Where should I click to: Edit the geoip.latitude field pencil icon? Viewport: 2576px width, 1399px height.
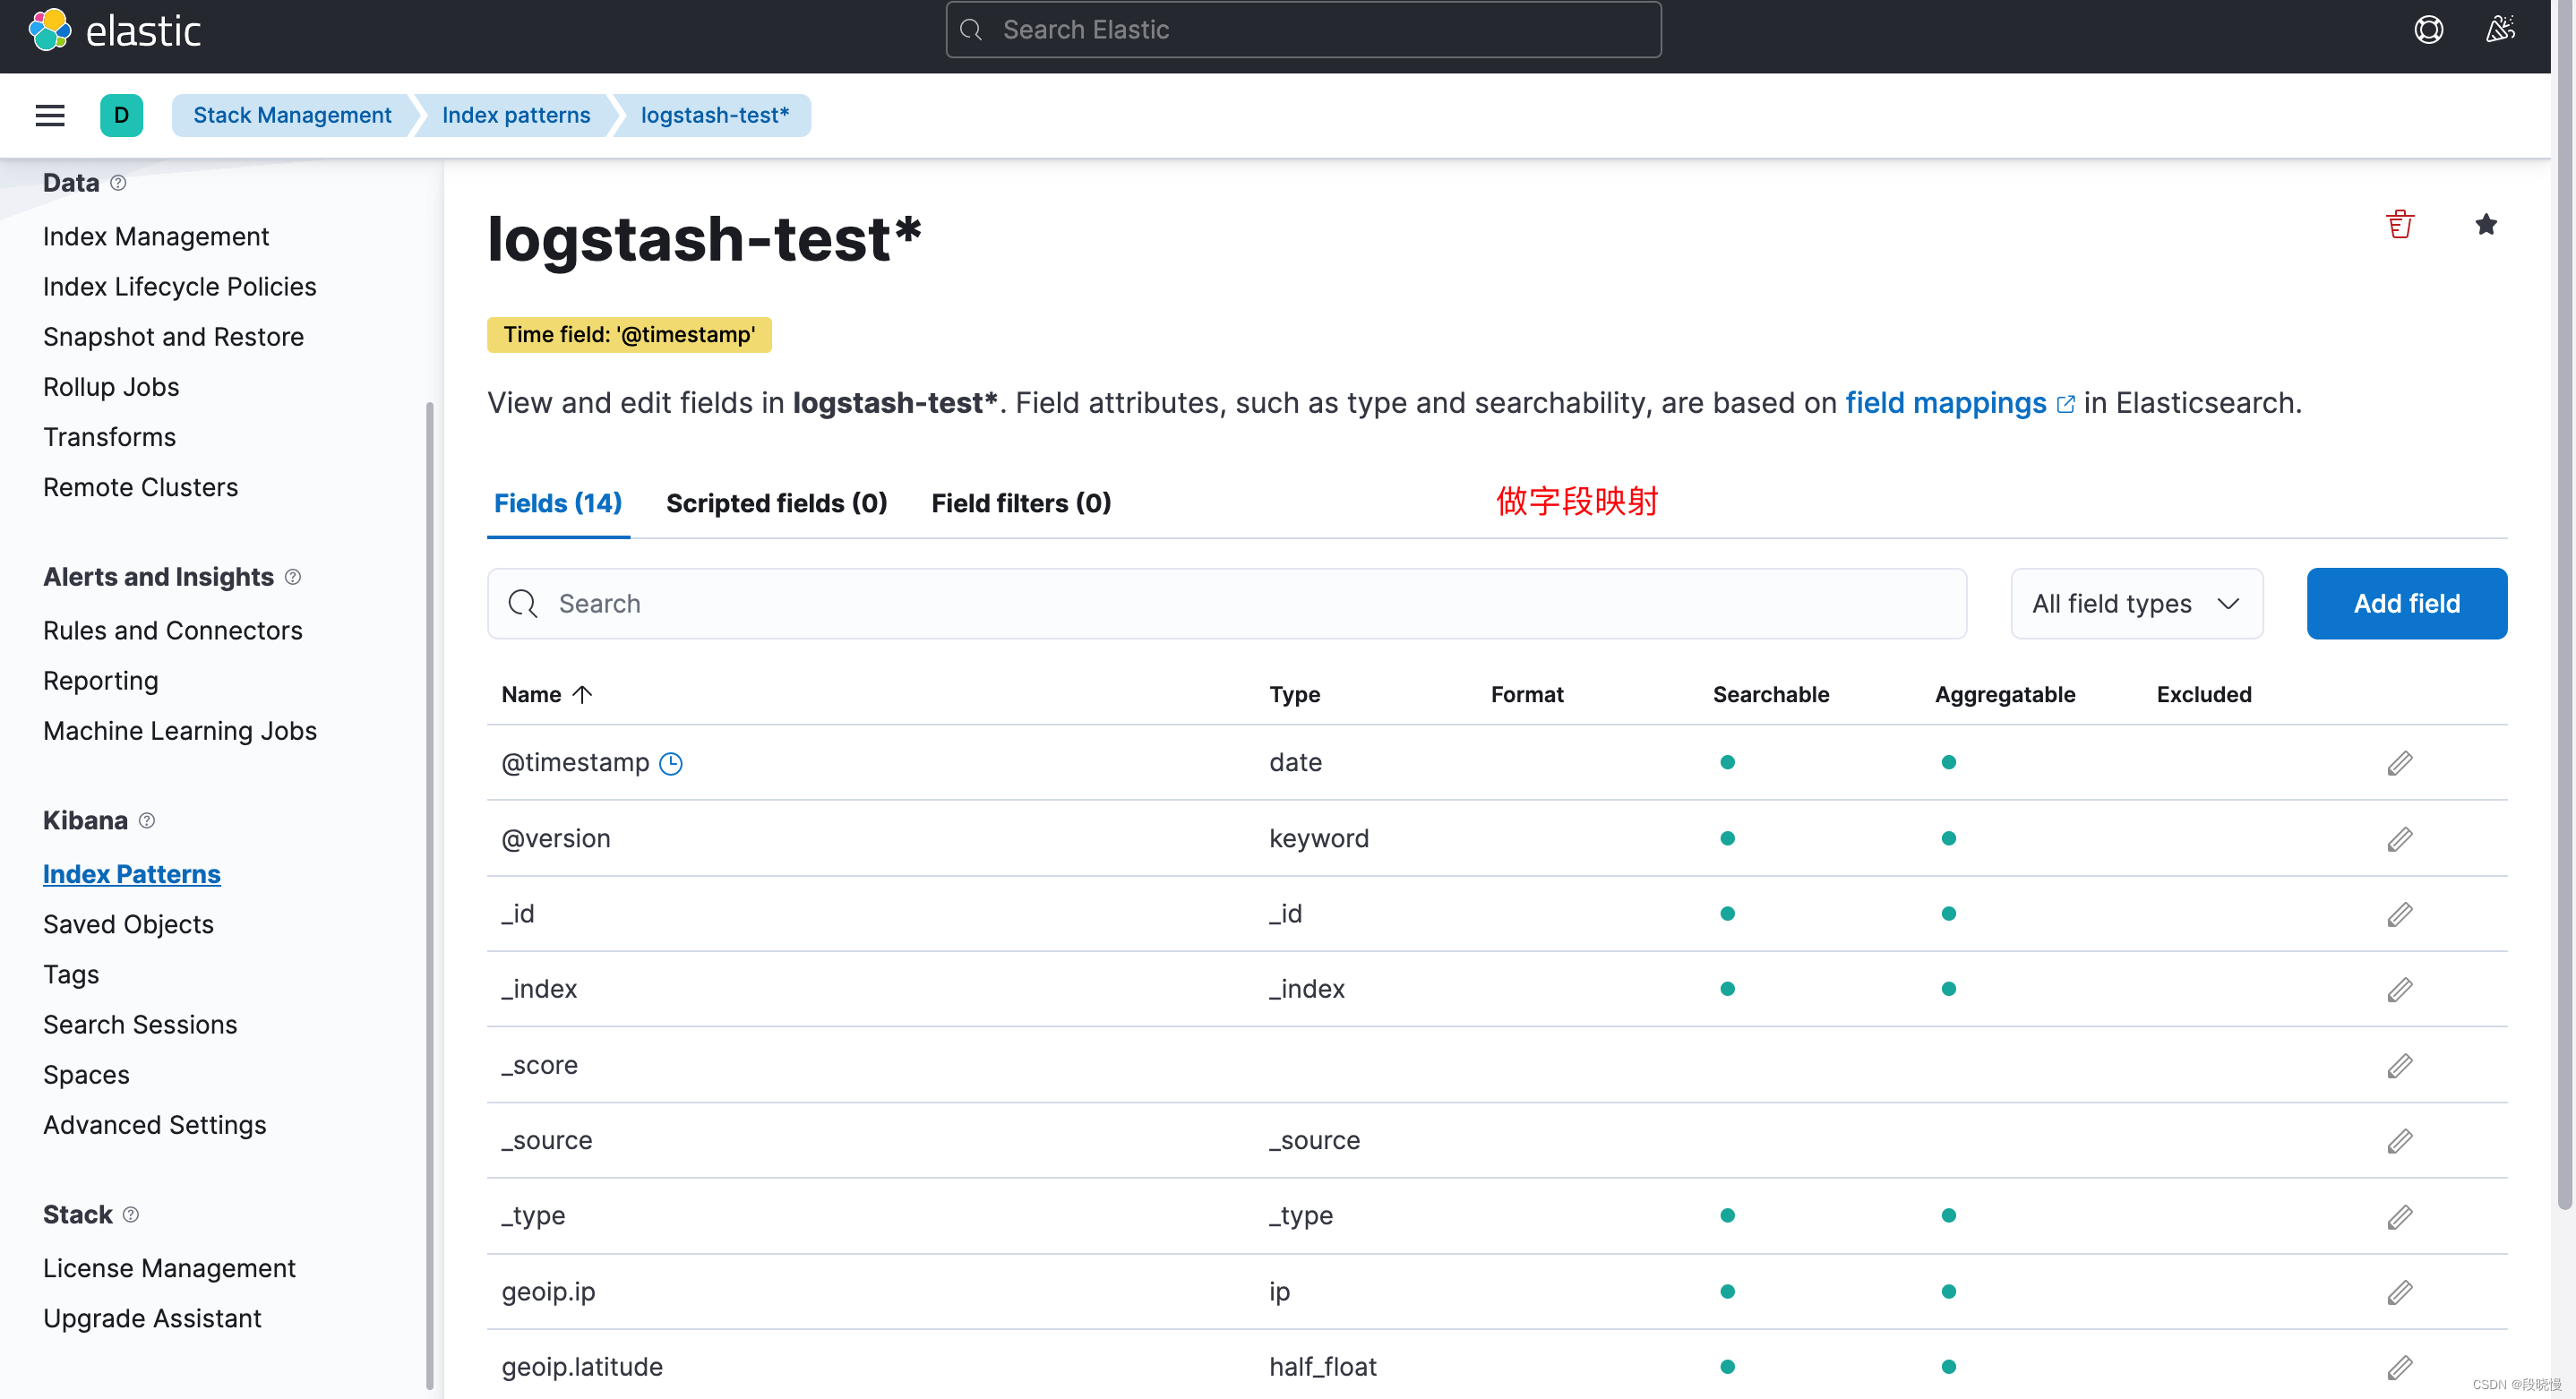point(2400,1367)
